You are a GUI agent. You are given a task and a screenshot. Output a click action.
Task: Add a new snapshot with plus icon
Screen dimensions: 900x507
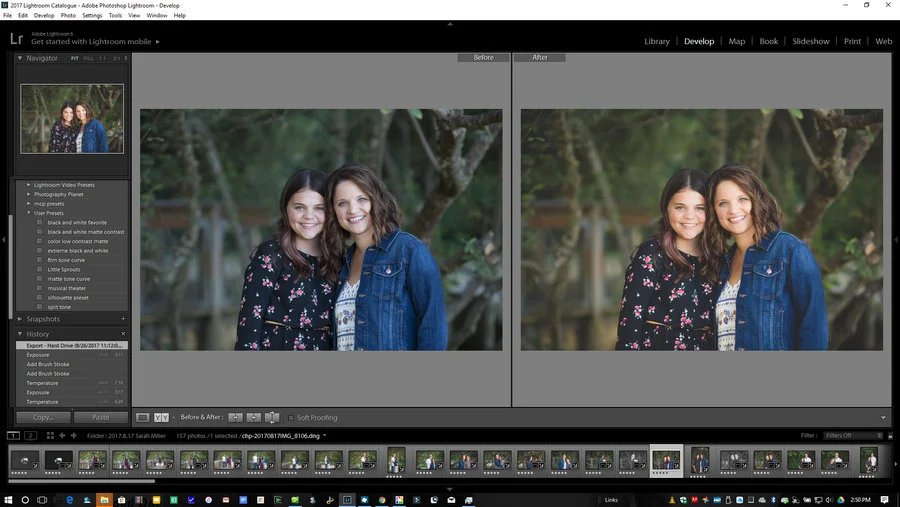click(123, 319)
